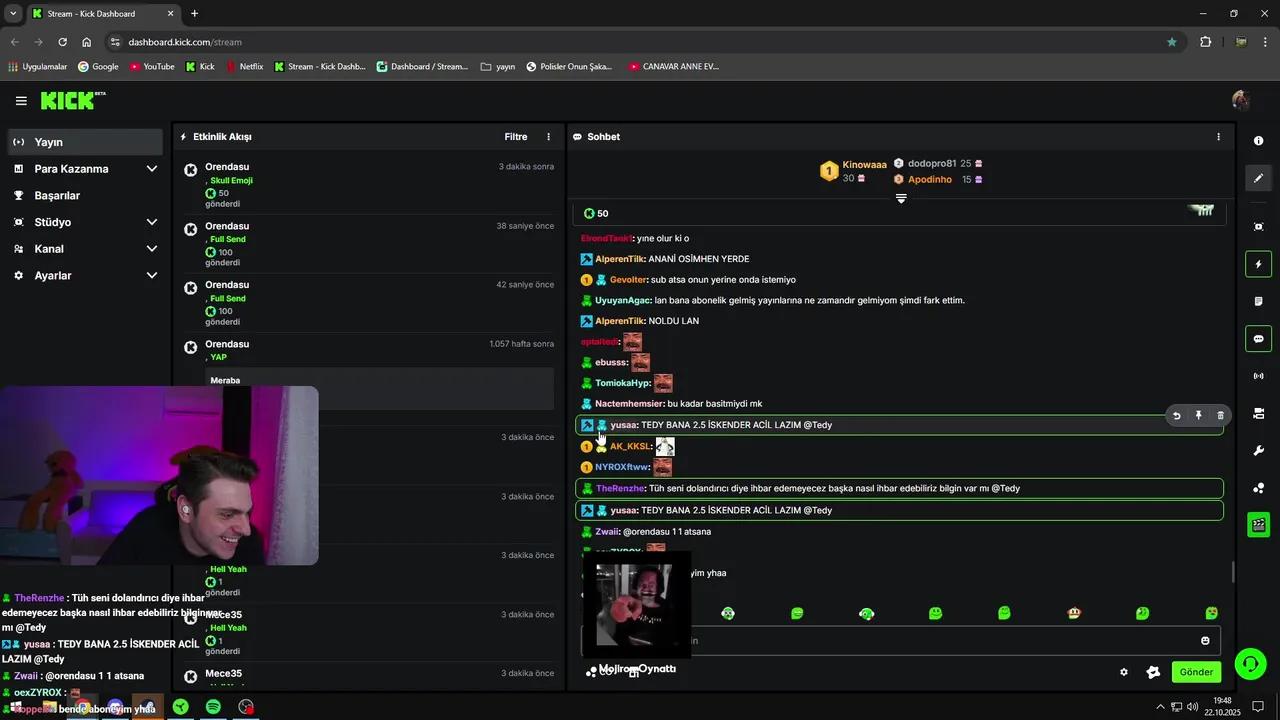
Task: Click the profile avatar at top right
Action: 1241,100
